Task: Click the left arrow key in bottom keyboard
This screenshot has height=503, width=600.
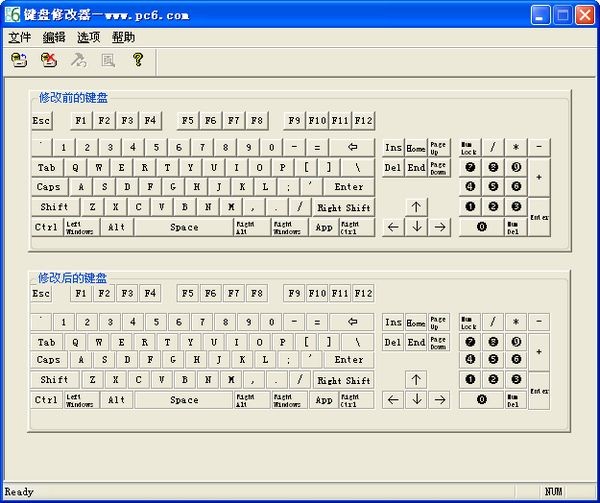Action: click(x=393, y=399)
